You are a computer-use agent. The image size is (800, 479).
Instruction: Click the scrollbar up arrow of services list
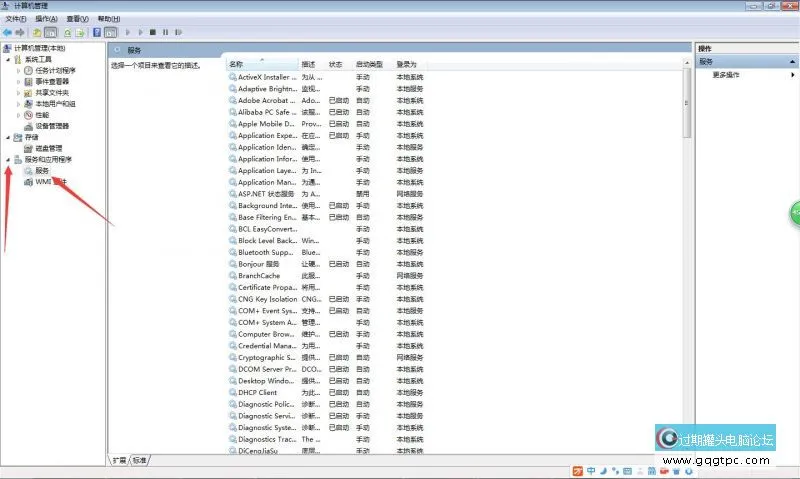click(x=687, y=63)
